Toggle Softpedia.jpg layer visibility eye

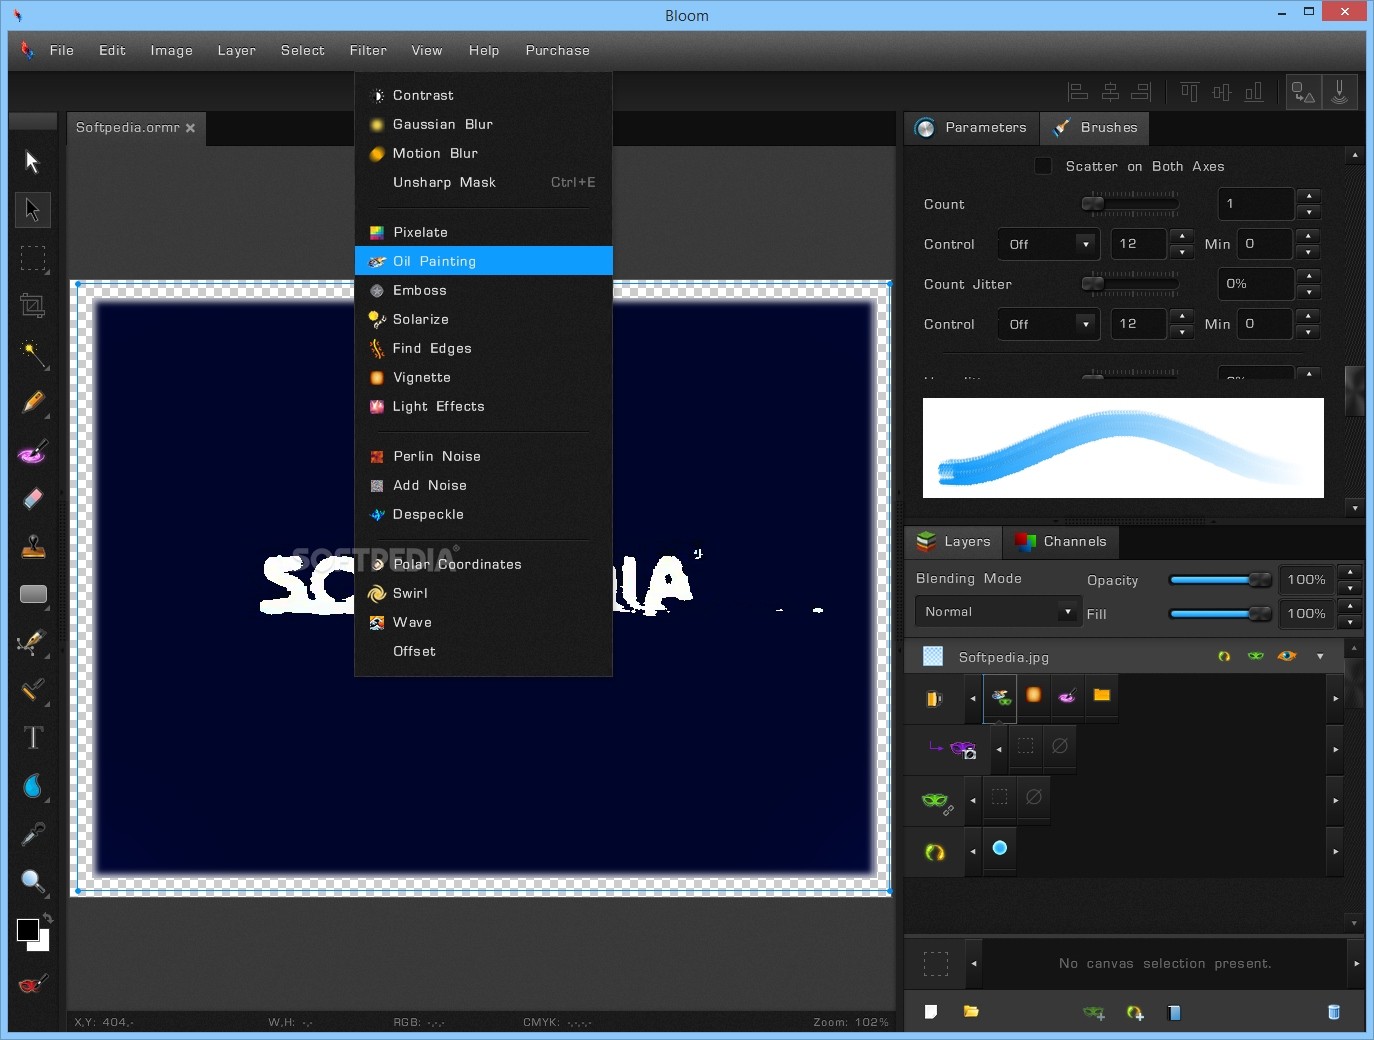point(1287,656)
